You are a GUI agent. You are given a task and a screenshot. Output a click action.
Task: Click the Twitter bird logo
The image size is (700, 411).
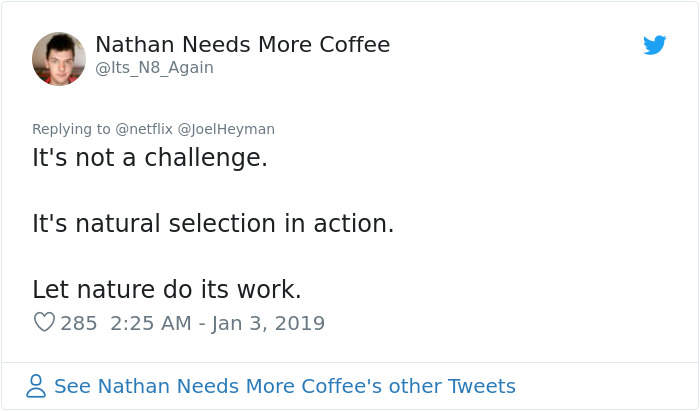tap(655, 45)
